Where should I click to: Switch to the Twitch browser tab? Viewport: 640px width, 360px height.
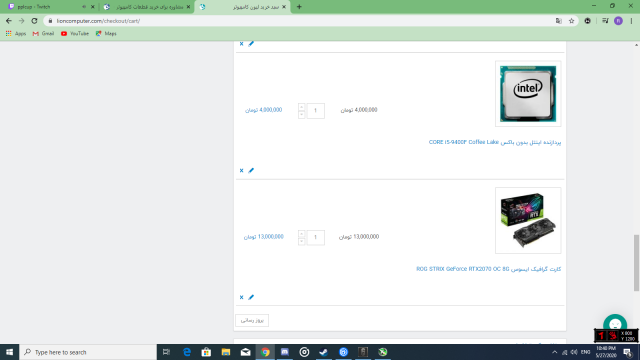[x=45, y=7]
